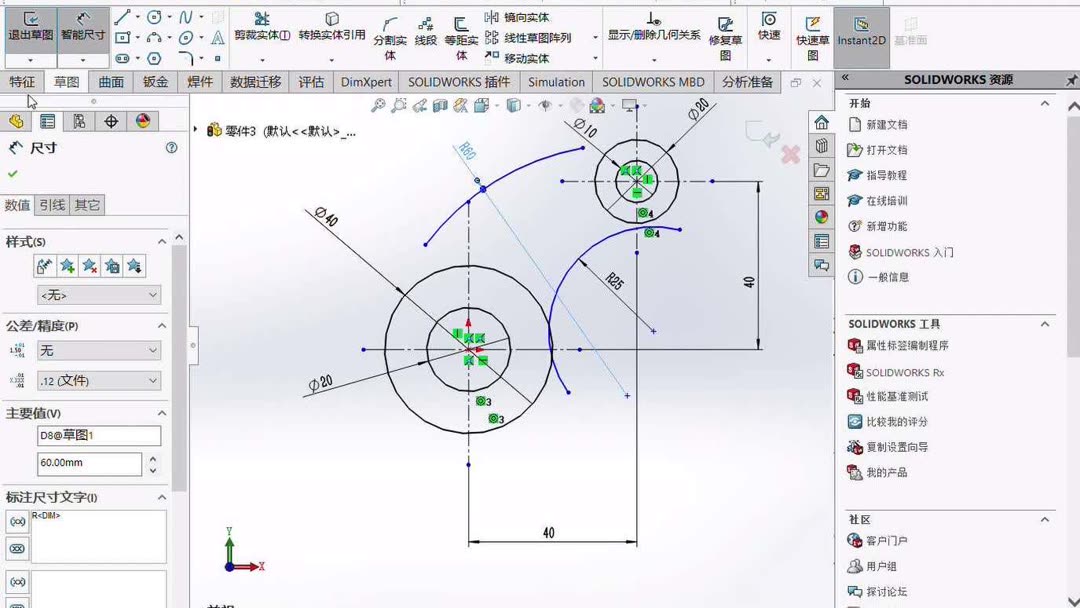Toggle Instant2D mode on the toolbar
Screen dimensions: 1080x608
pos(862,30)
